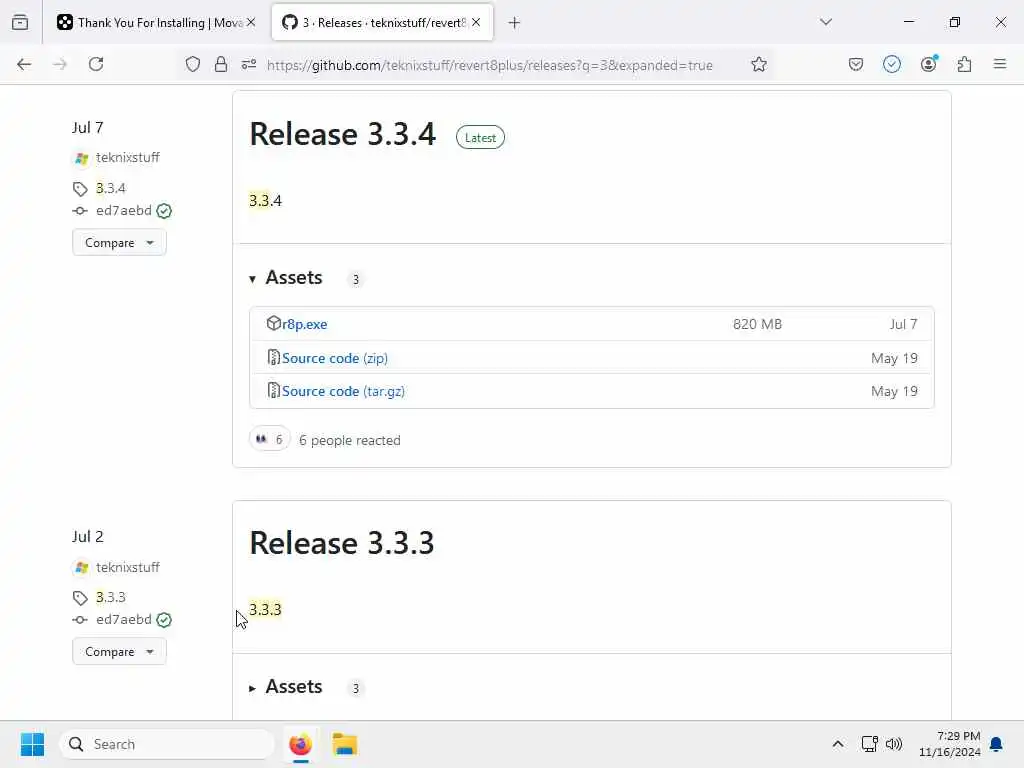Save page to Pocket
1024x768 pixels.
856,64
